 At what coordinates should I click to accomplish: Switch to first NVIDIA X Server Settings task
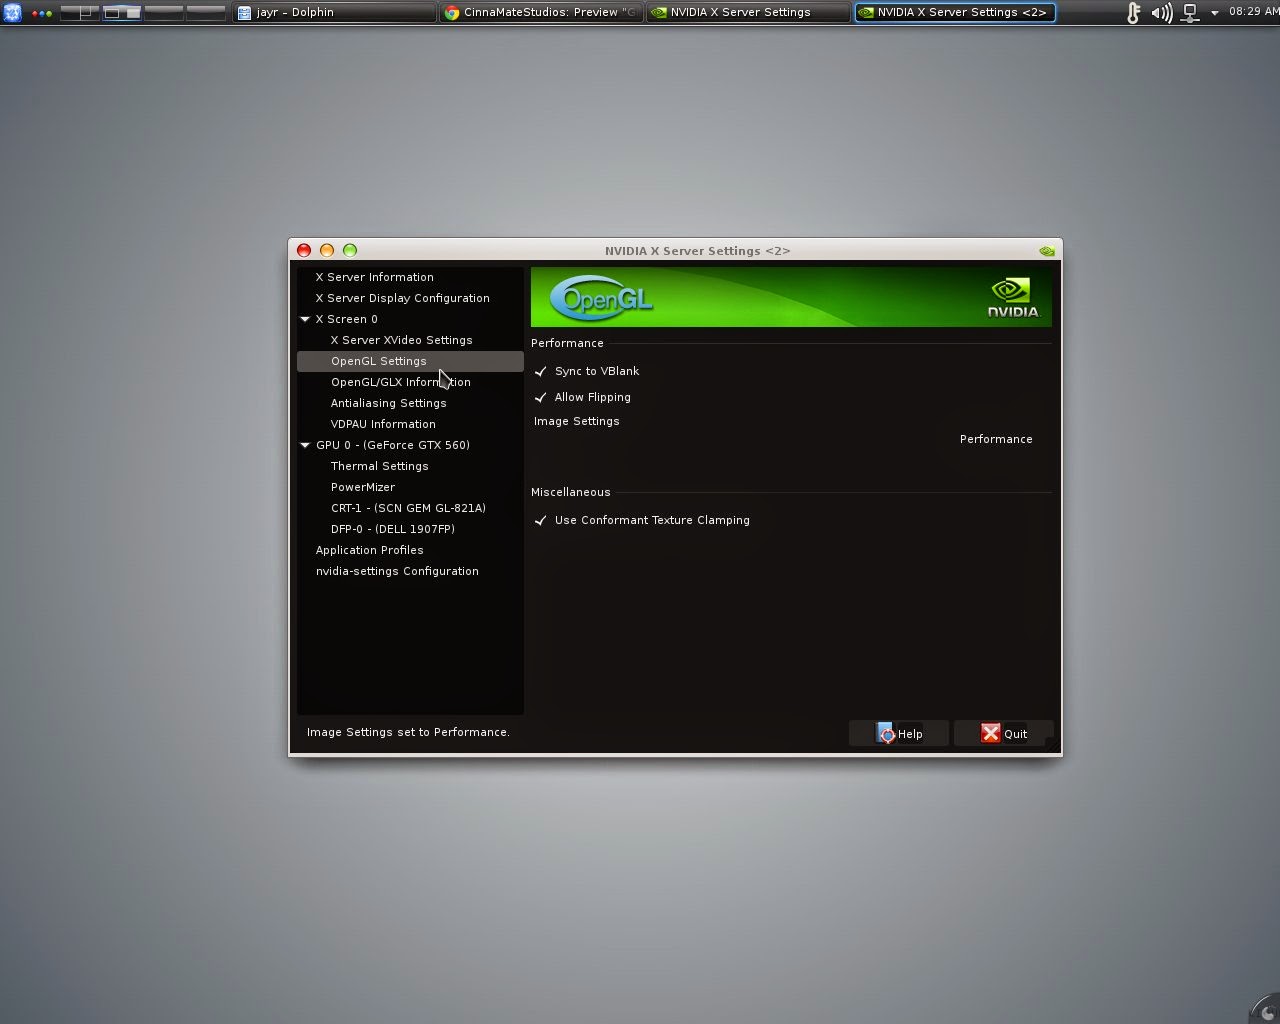pos(747,13)
